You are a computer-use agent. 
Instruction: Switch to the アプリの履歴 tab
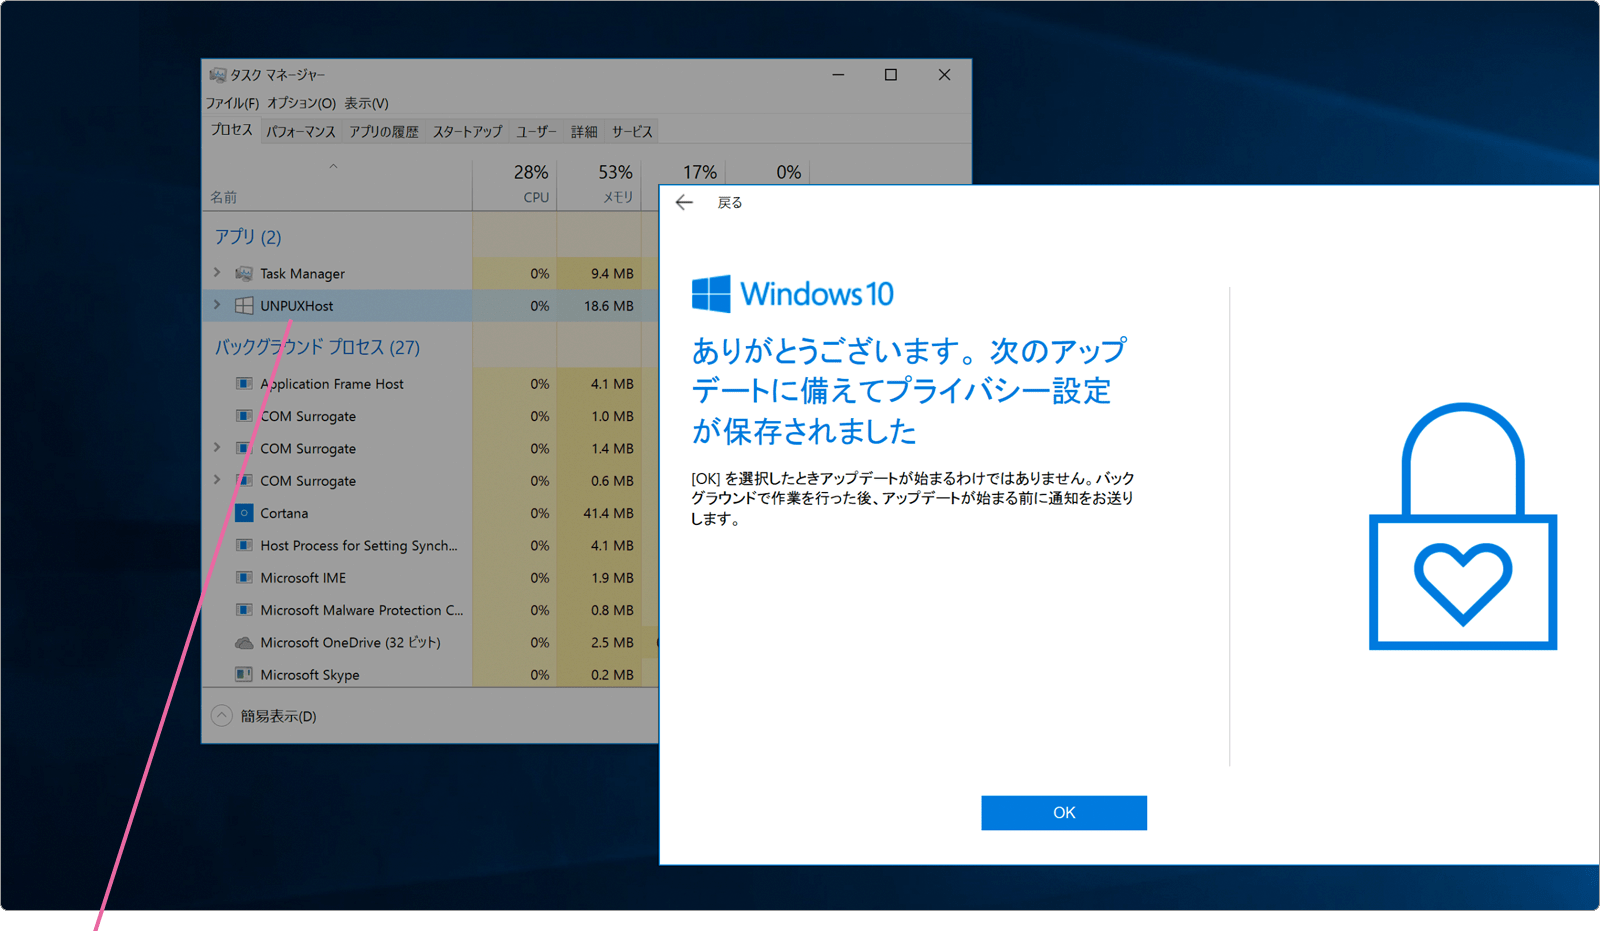[x=384, y=132]
